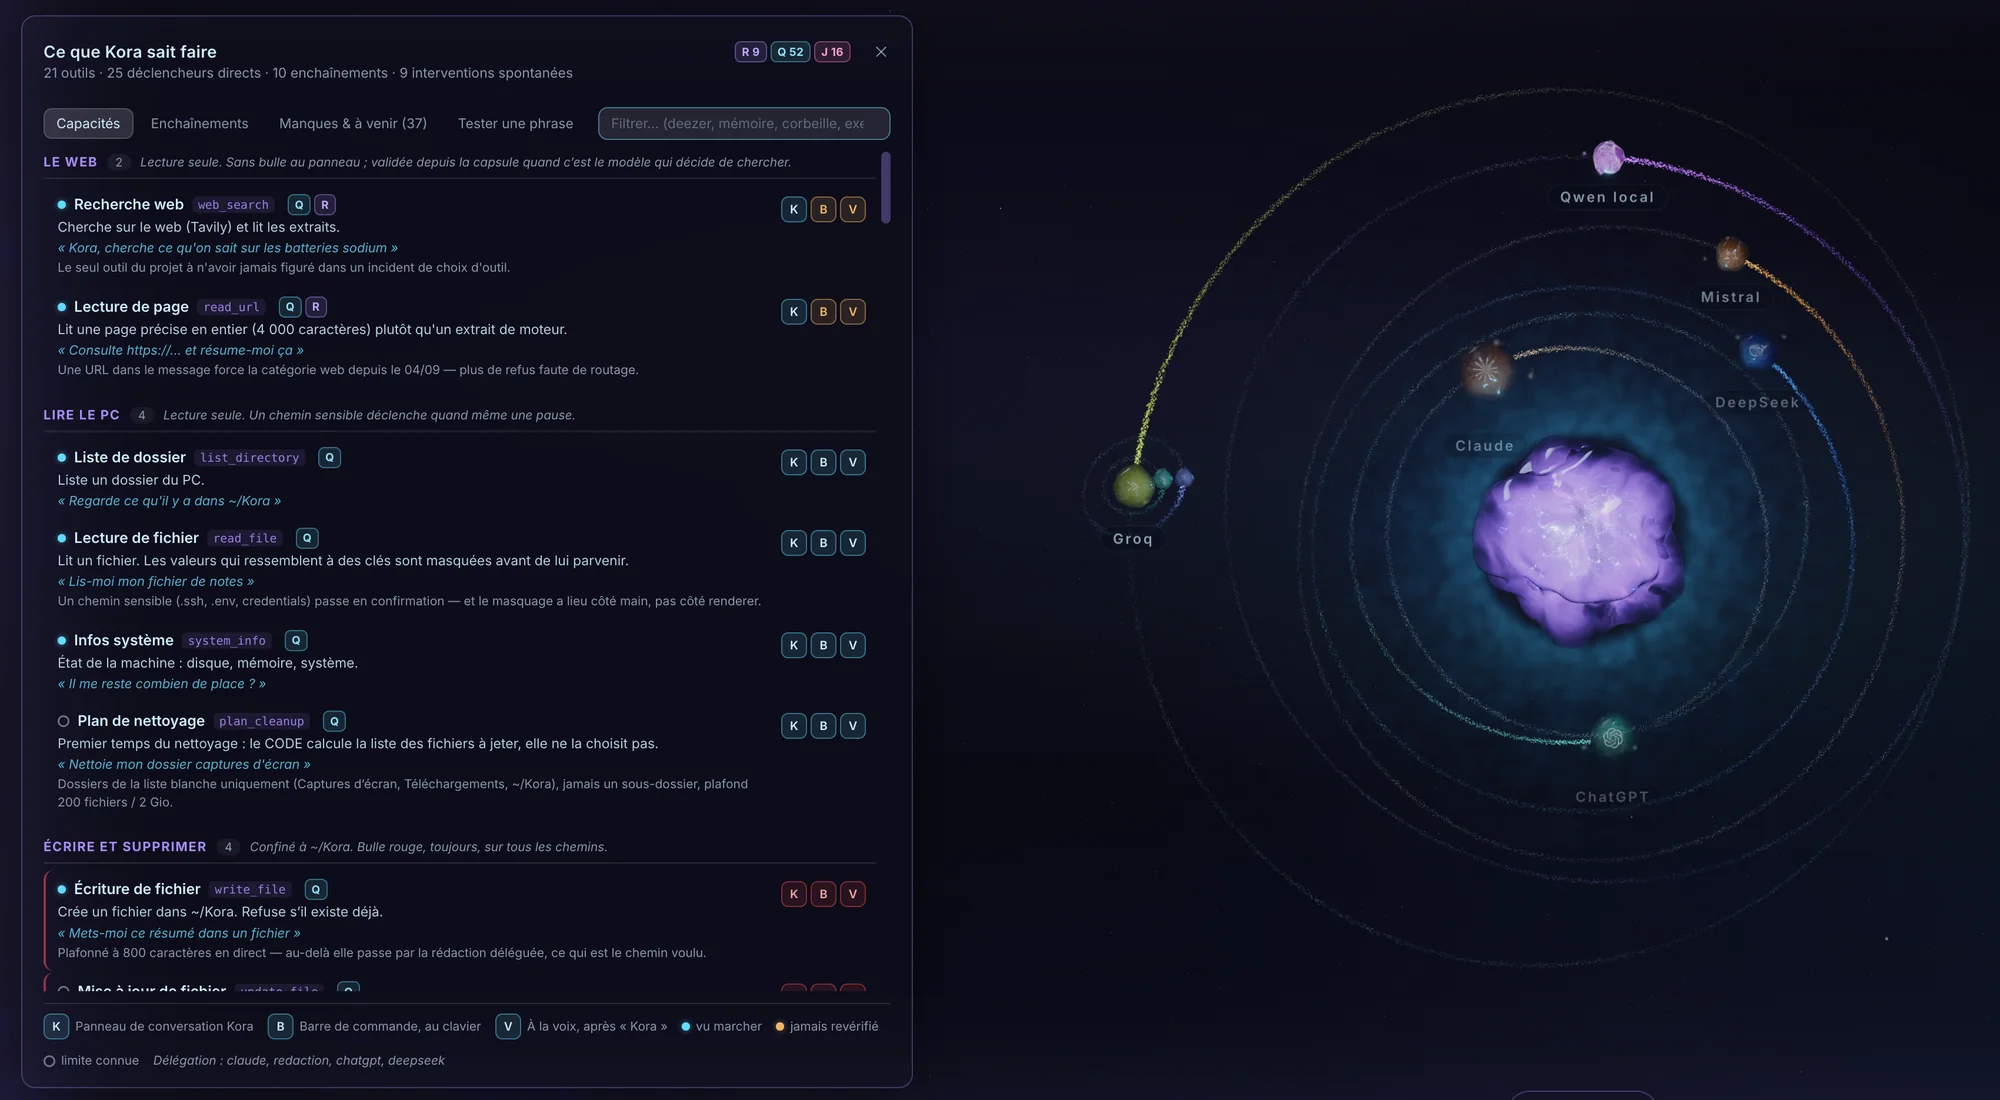
Task: Select the Groq planet cluster
Action: 1136,486
